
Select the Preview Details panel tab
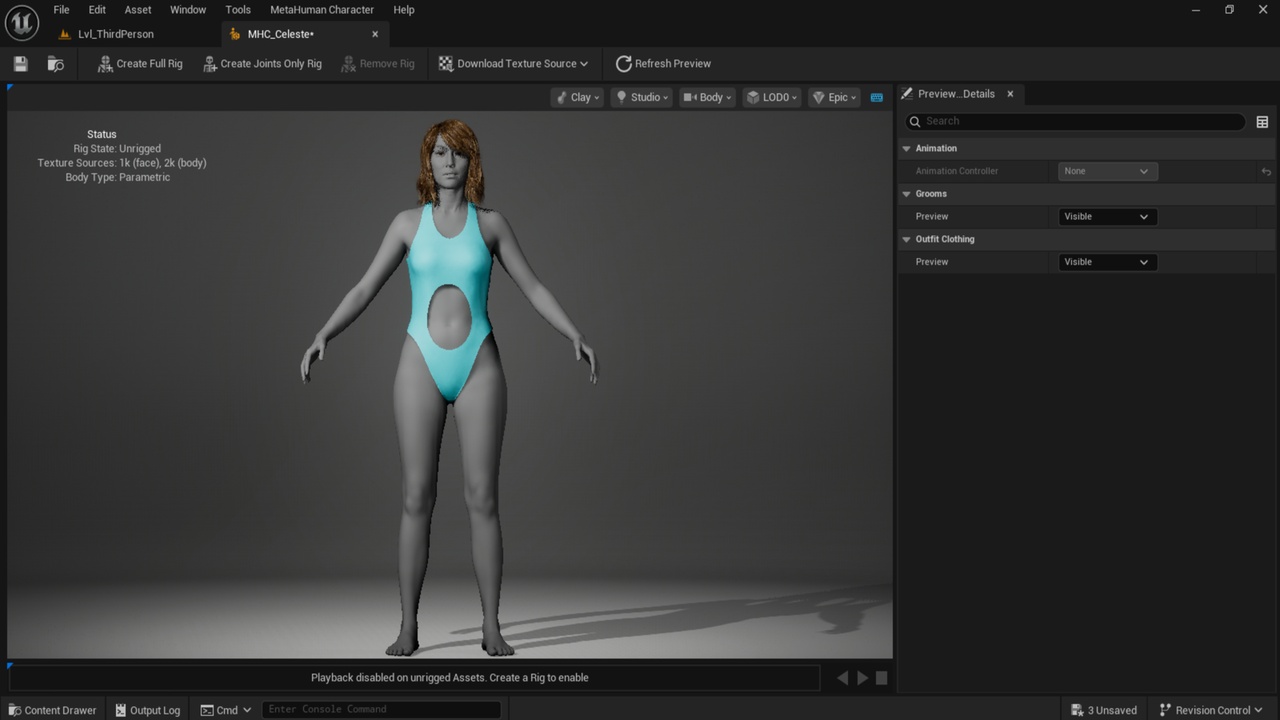[x=956, y=94]
